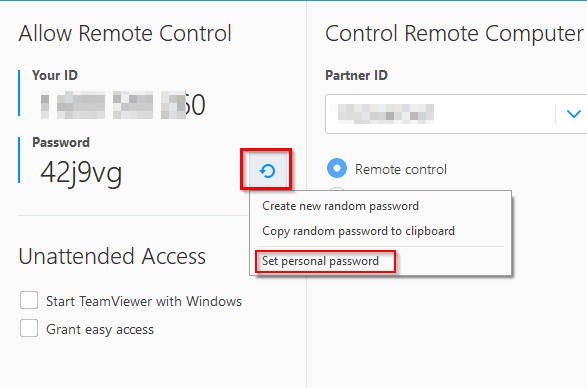Screen dimensions: 587x388
Task: Enable Start TeamViewer with Windows checkbox
Action: point(29,300)
